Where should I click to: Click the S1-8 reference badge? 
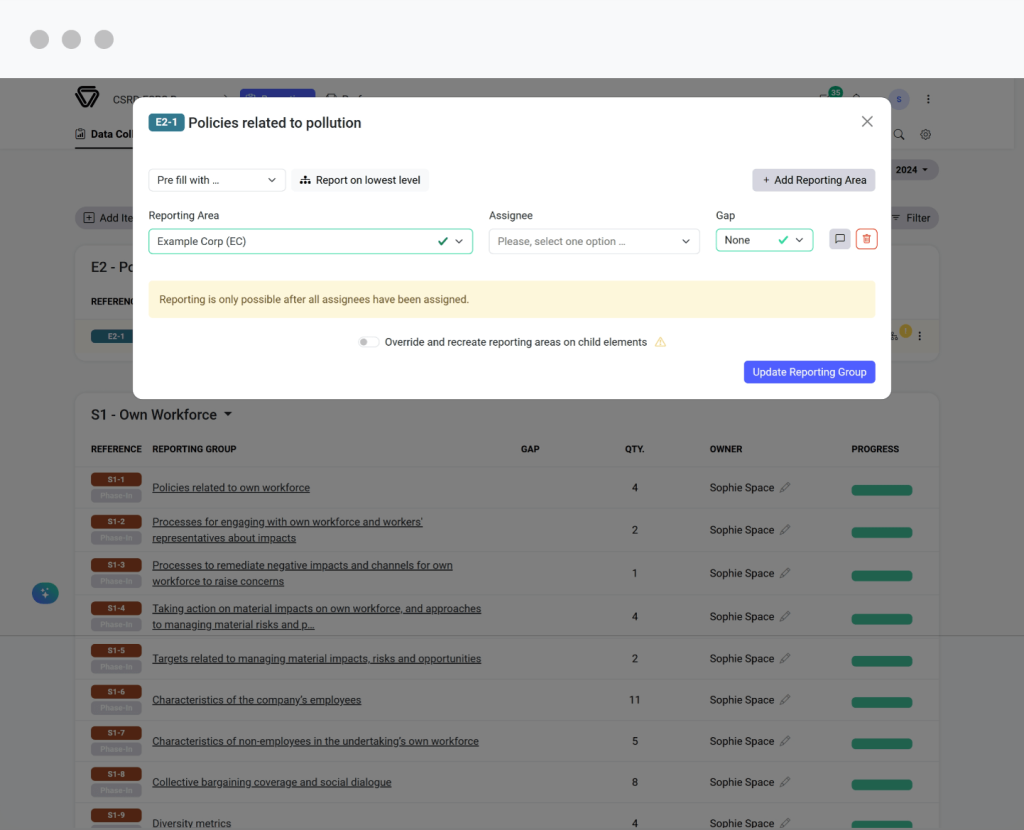click(116, 774)
